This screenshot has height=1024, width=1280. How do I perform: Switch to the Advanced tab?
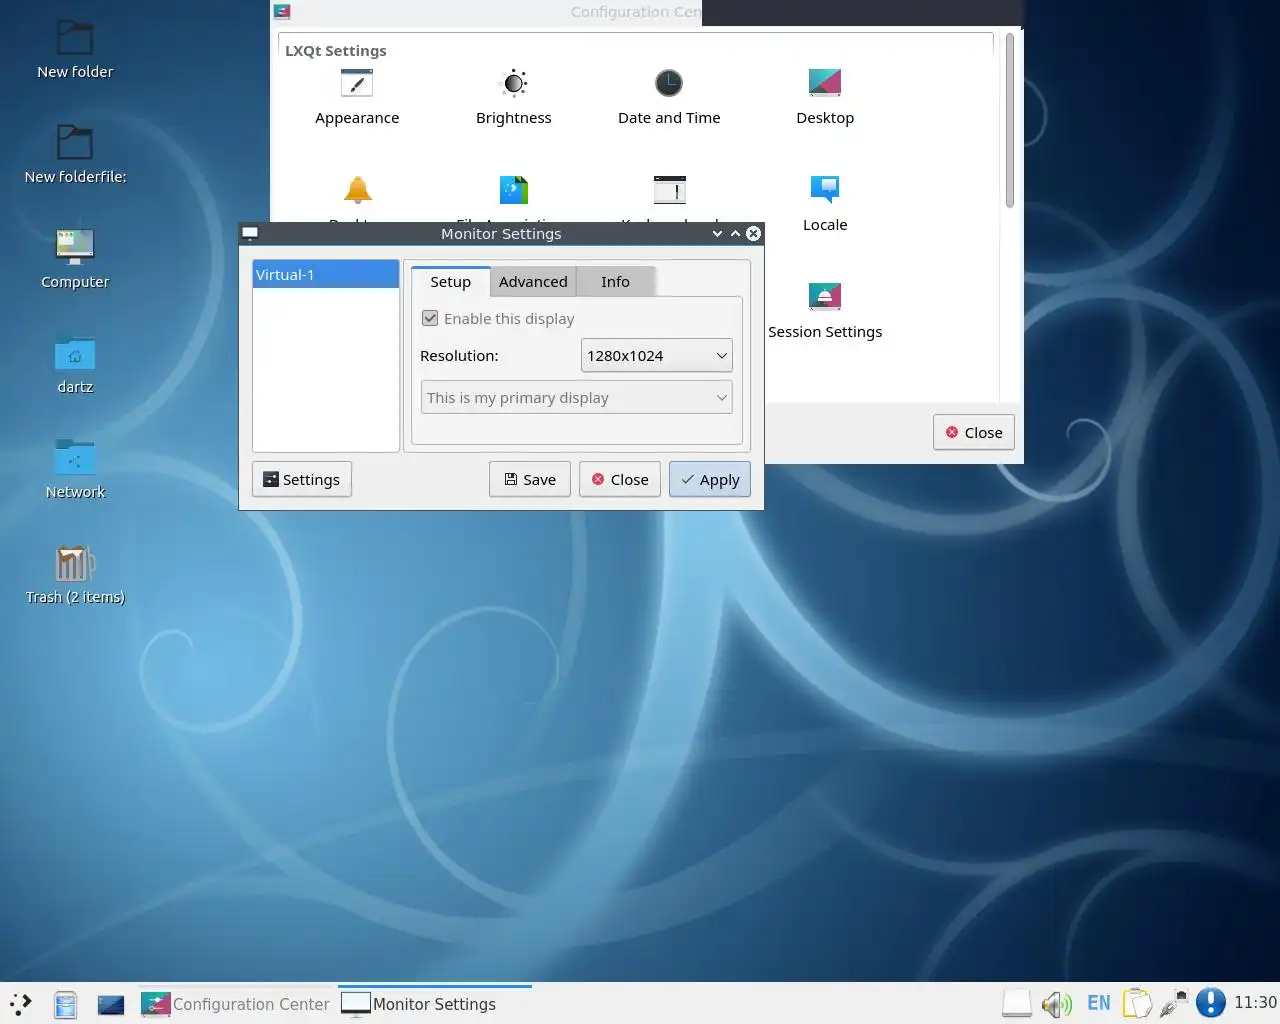pos(533,282)
